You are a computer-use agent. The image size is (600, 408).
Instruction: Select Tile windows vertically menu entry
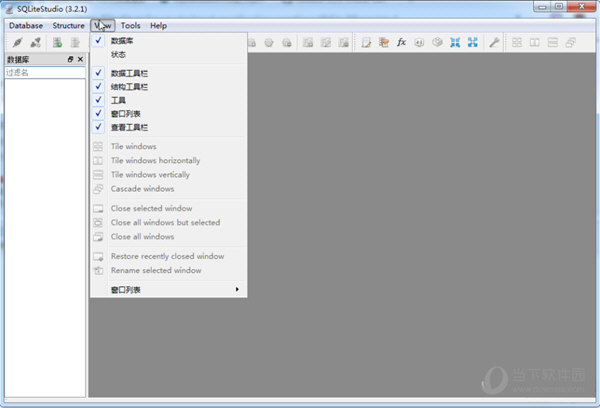(168, 175)
